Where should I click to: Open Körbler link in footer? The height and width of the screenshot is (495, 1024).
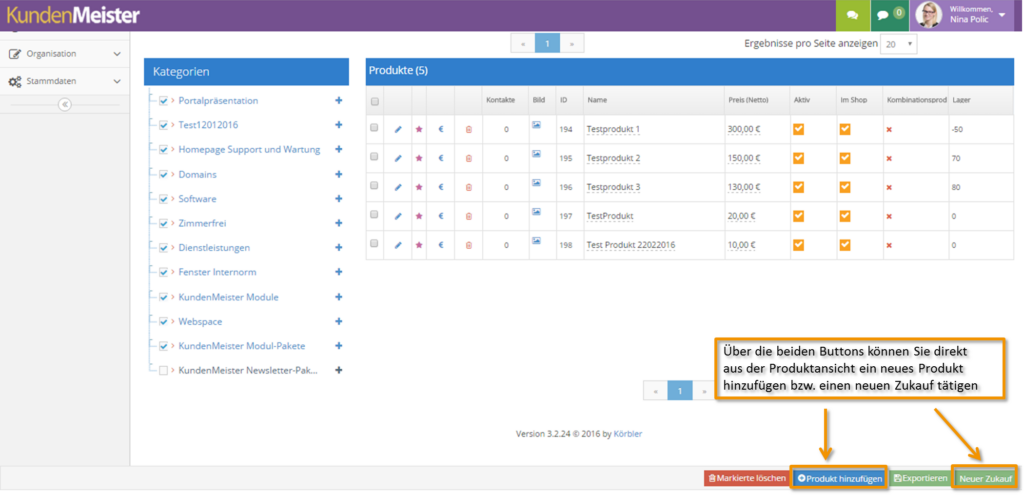628,434
